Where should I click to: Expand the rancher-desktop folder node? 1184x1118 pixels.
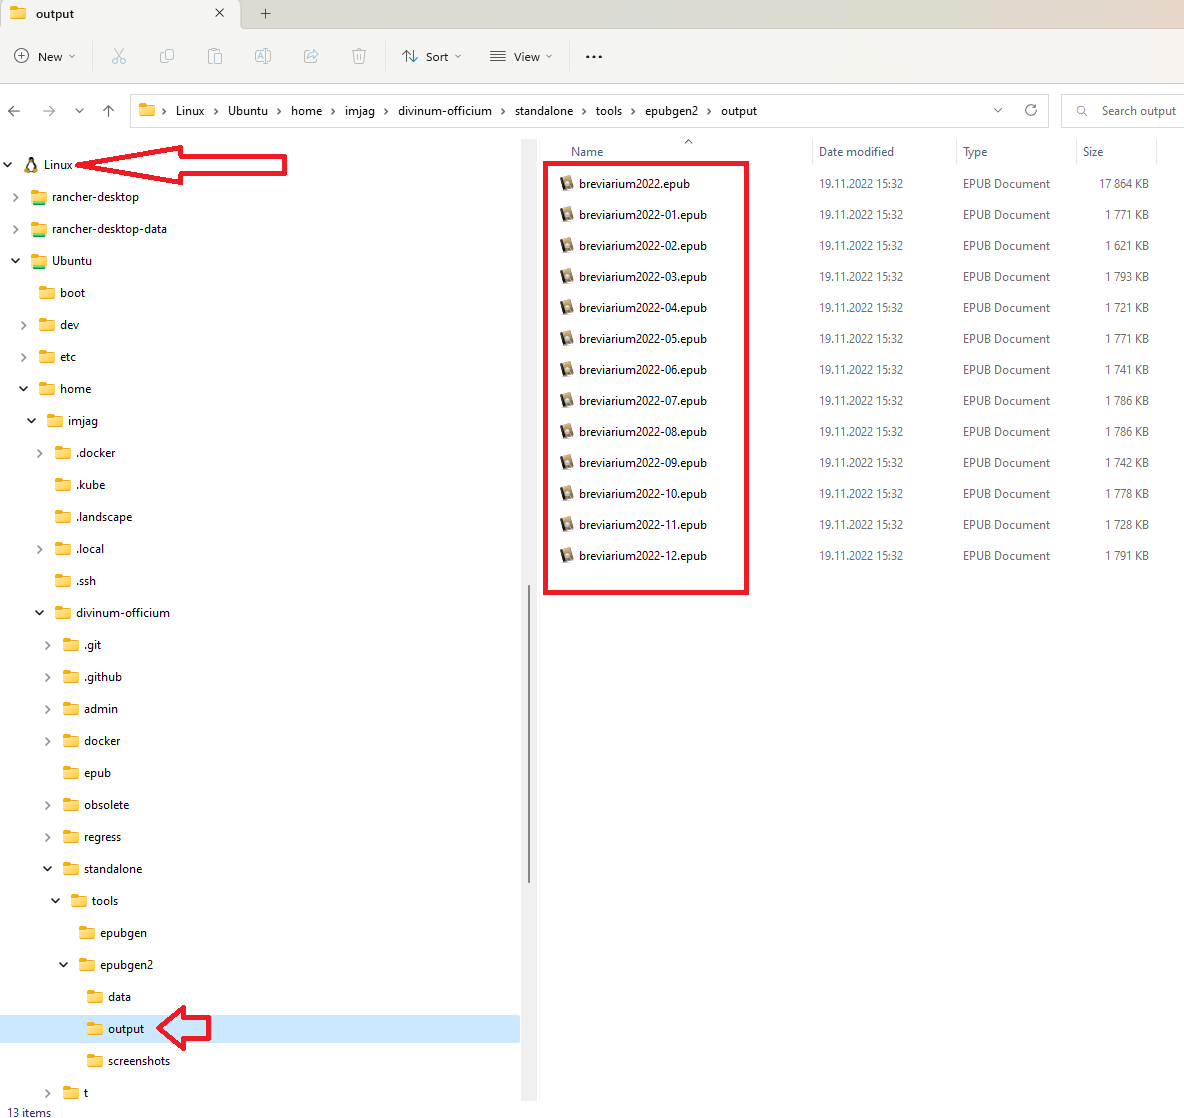pyautogui.click(x=15, y=197)
